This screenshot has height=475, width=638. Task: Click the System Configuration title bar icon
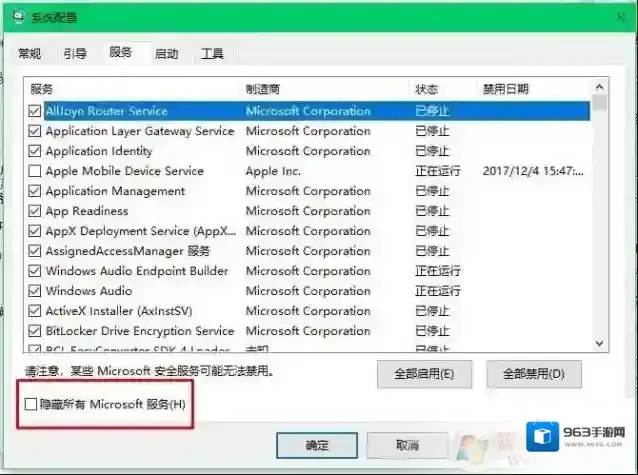(x=19, y=17)
